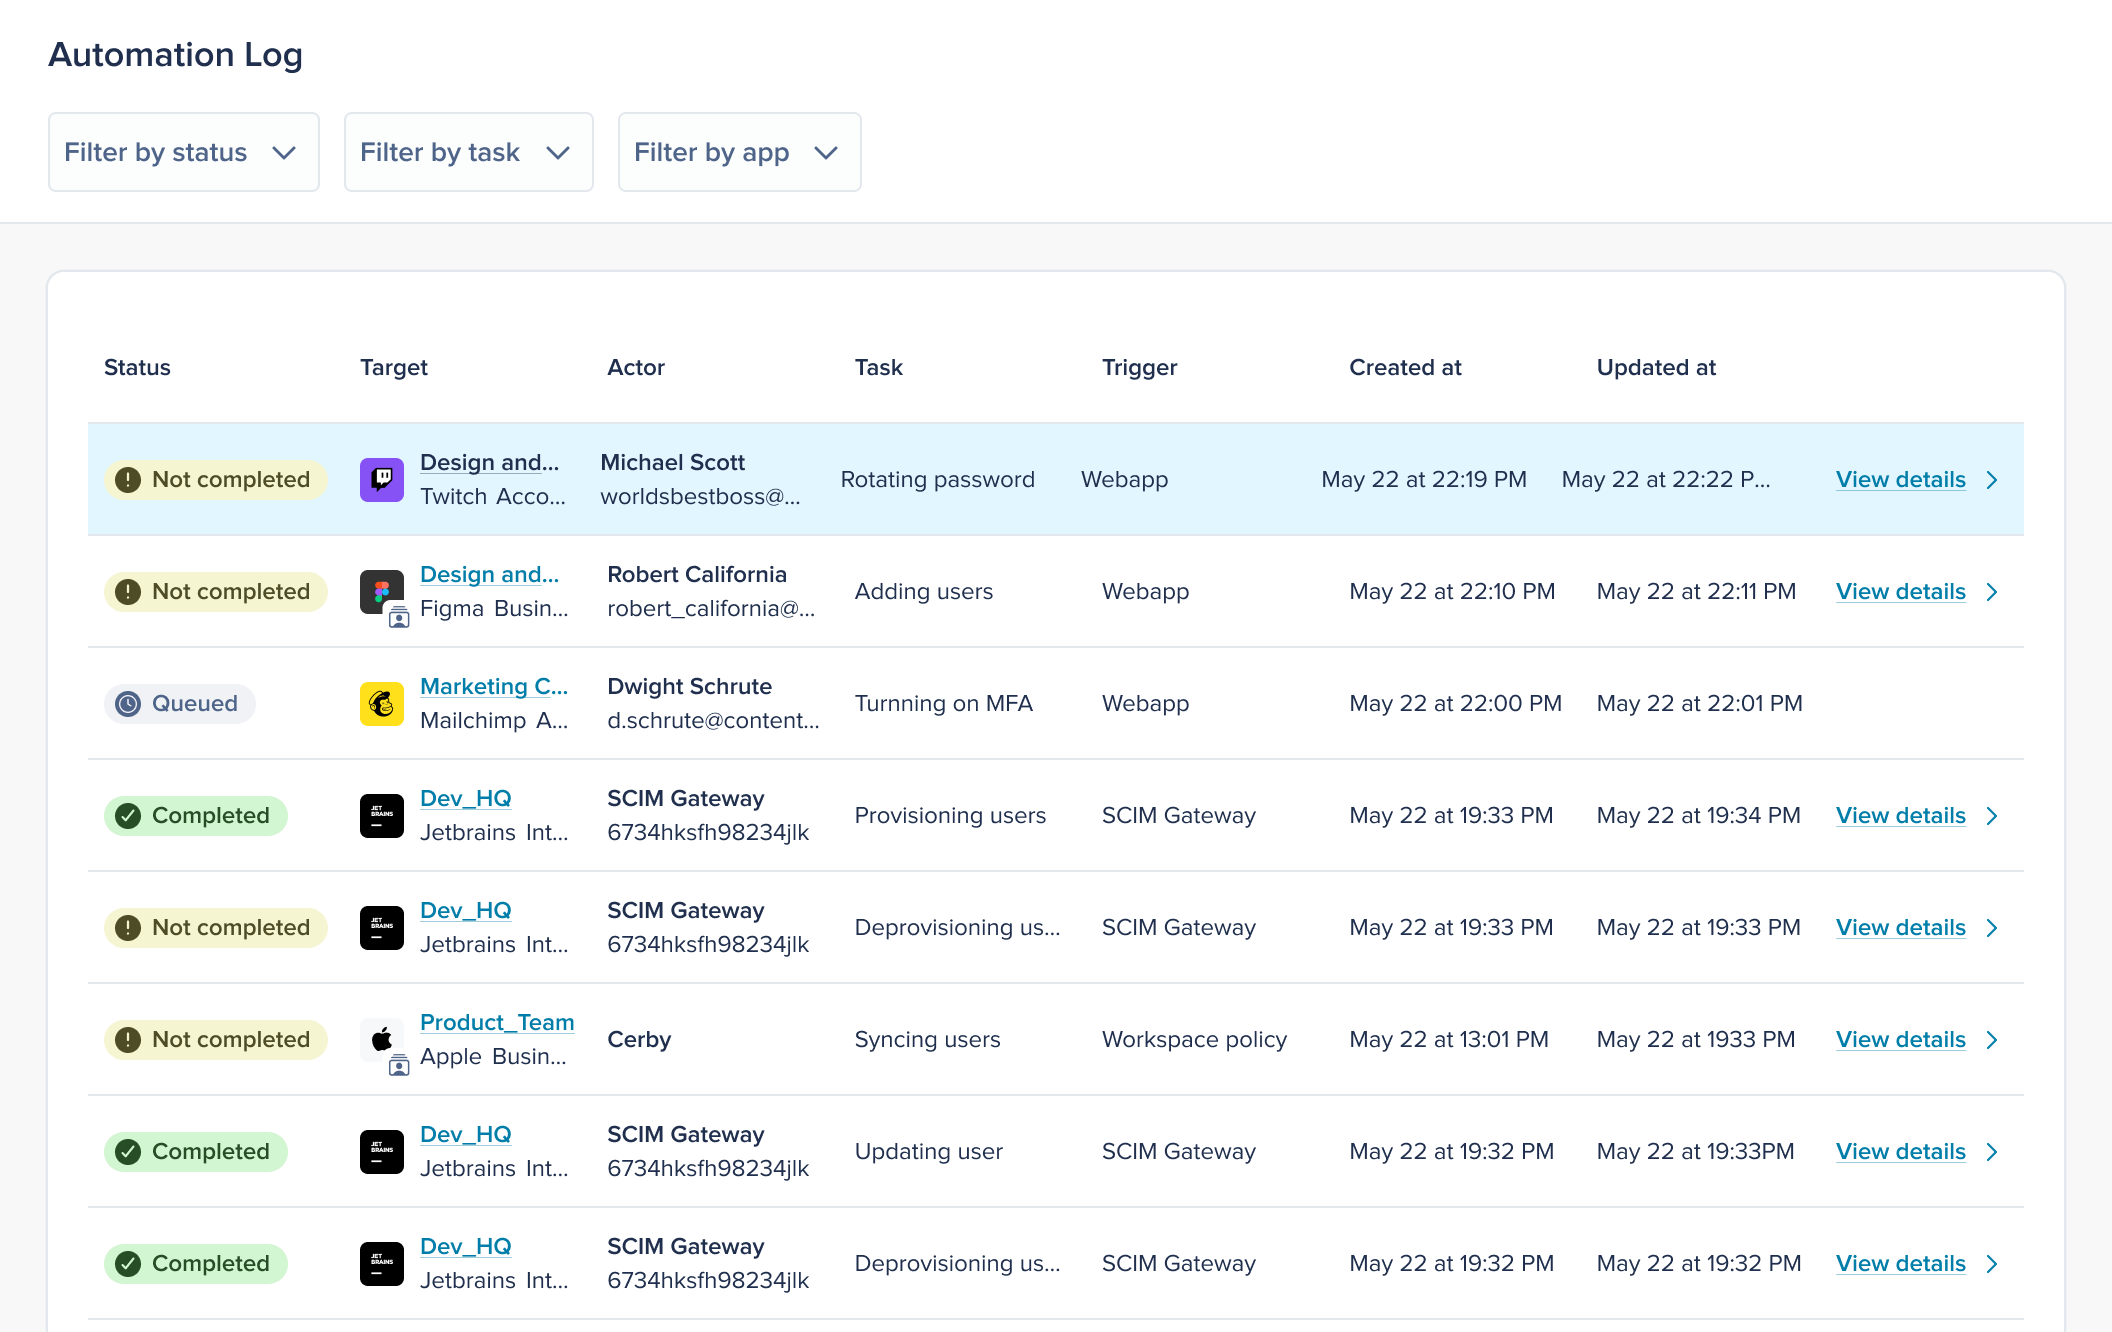Screen dimensions: 2112x1332
Task: View details for Syncing users task
Action: [1900, 1040]
